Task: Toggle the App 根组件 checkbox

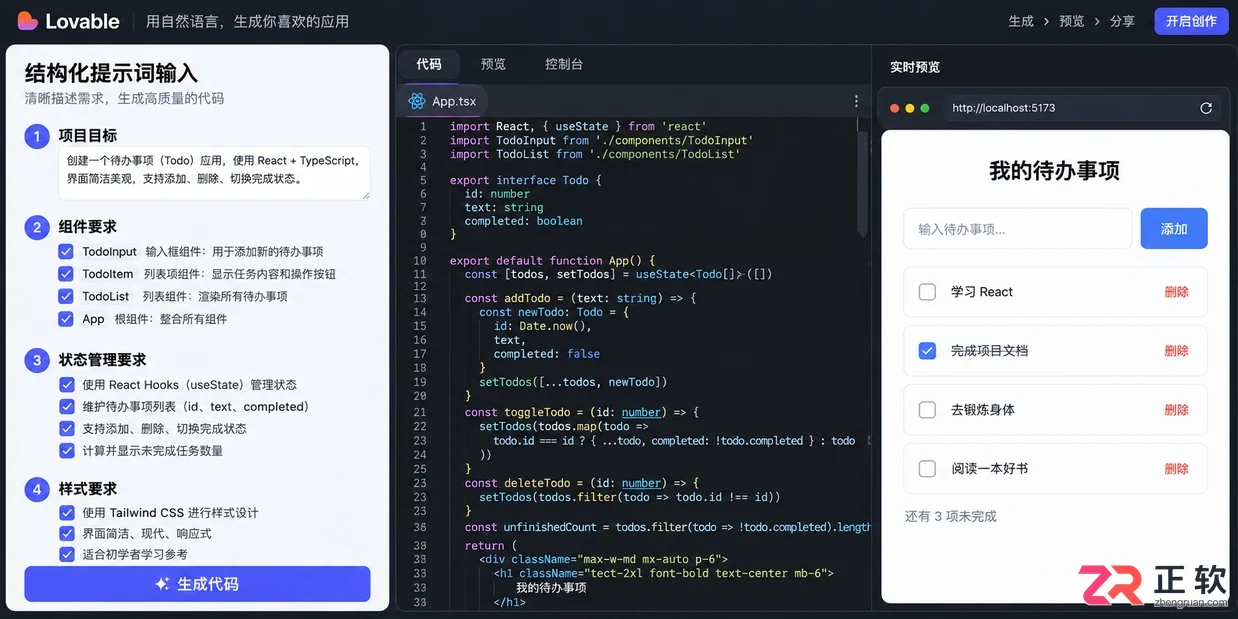Action: tap(66, 319)
